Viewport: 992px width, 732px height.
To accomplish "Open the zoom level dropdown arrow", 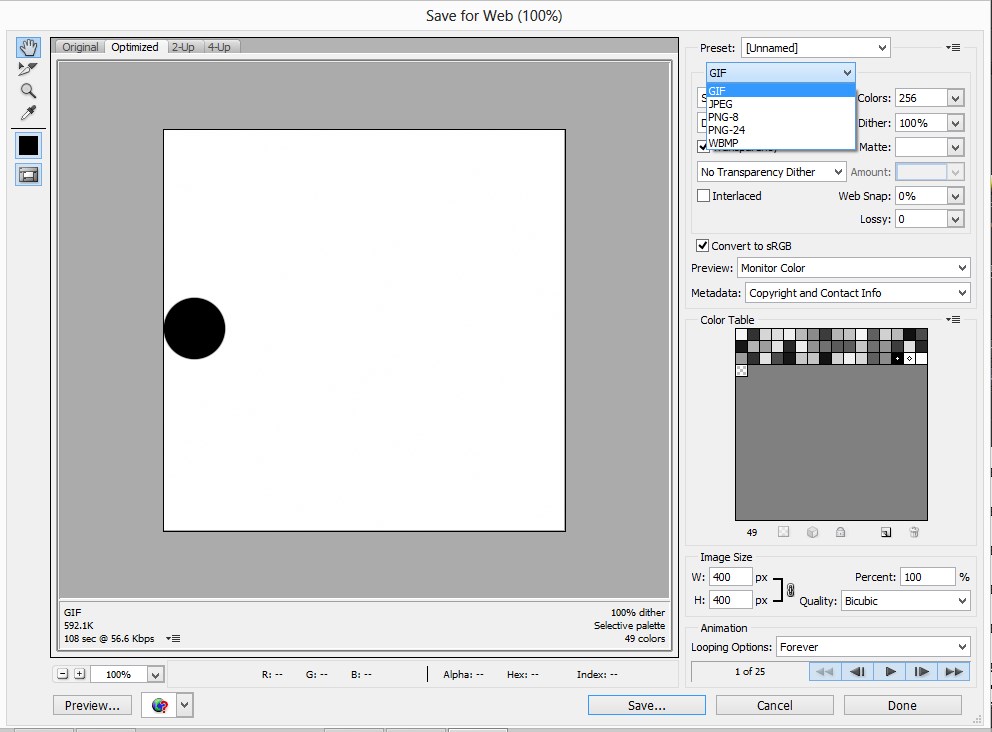I will coord(156,674).
